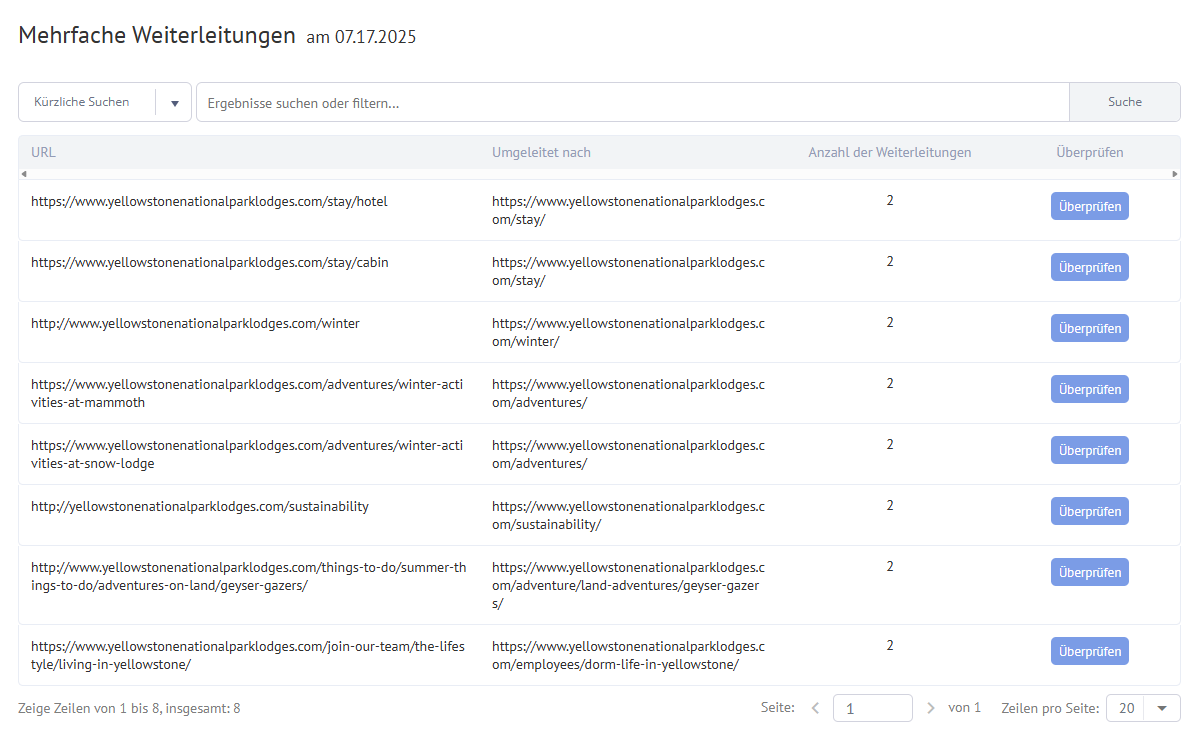The width and height of the screenshot is (1192, 730).
Task: Open the Zeilen pro Seite dropdown
Action: pos(1143,708)
